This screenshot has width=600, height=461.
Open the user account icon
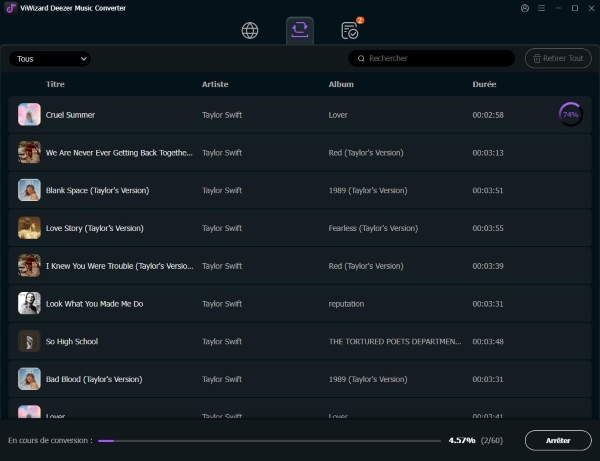click(525, 8)
